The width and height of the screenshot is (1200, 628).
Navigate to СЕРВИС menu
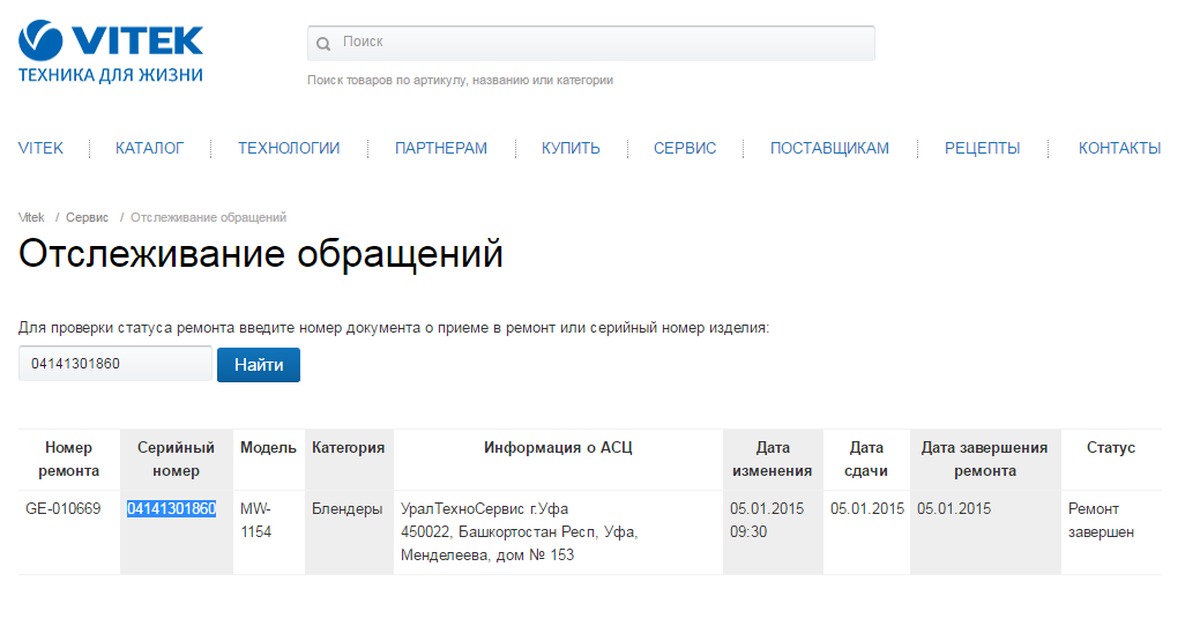685,148
